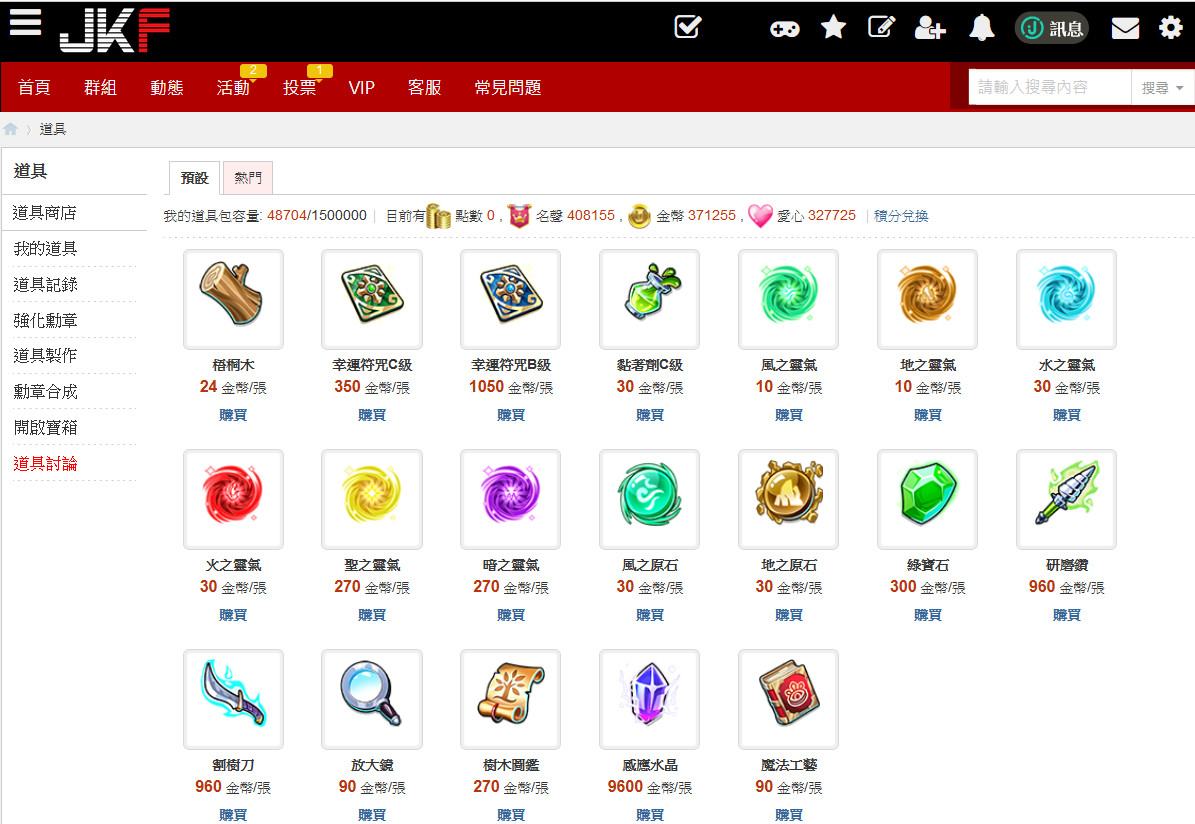Viewport: 1195px width, 824px height.
Task: Open 常見問題 in navigation bar
Action: pyautogui.click(x=508, y=88)
